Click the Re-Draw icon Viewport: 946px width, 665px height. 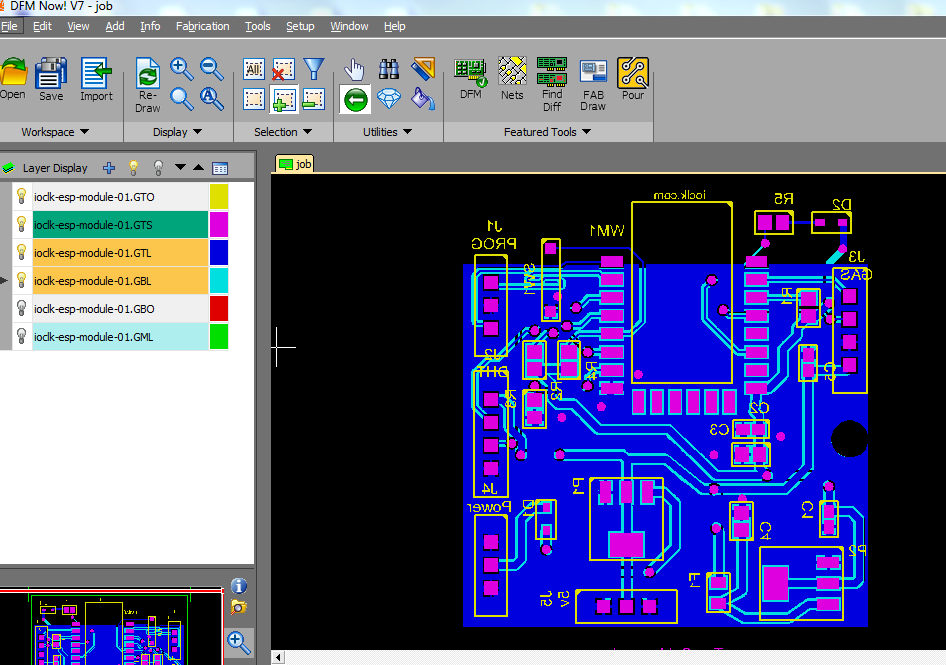point(148,74)
